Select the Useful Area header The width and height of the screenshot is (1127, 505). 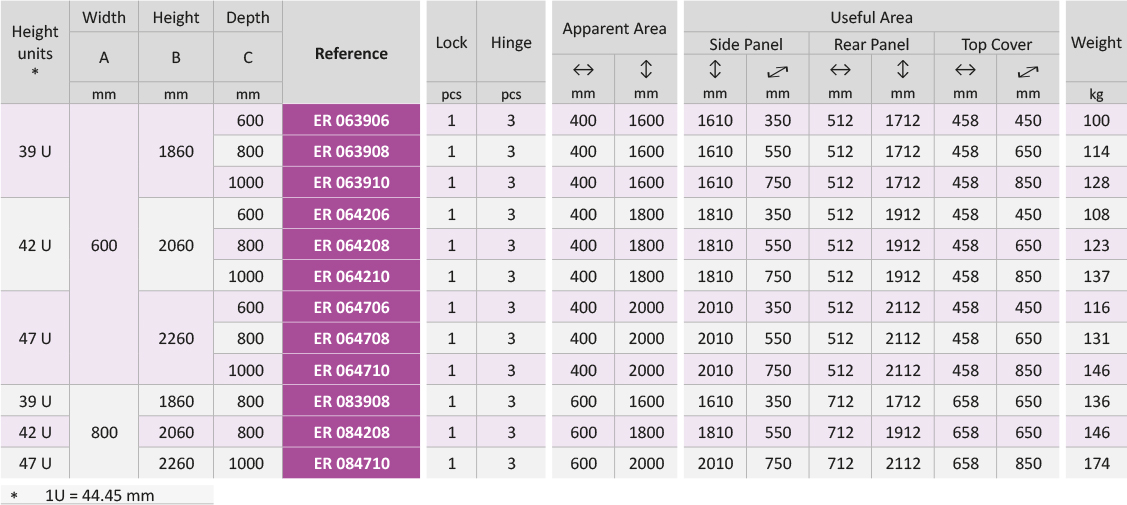click(871, 17)
